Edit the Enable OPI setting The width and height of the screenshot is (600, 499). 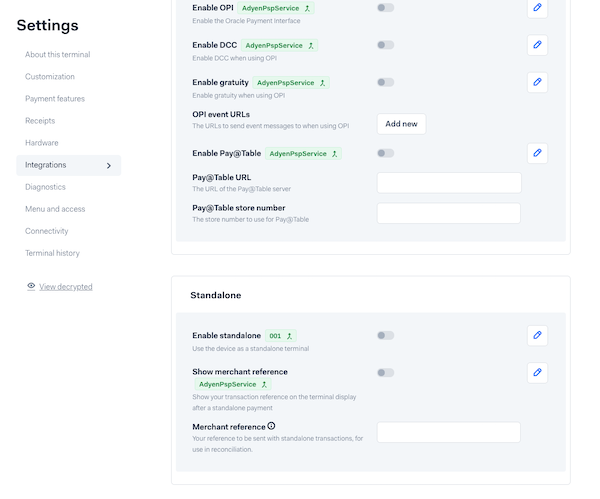537,8
